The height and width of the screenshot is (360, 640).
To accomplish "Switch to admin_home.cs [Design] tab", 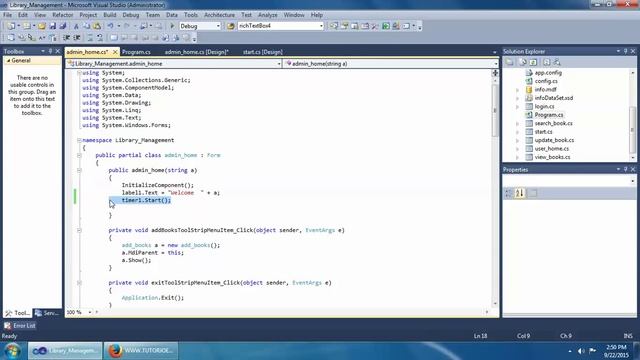I will (x=197, y=52).
